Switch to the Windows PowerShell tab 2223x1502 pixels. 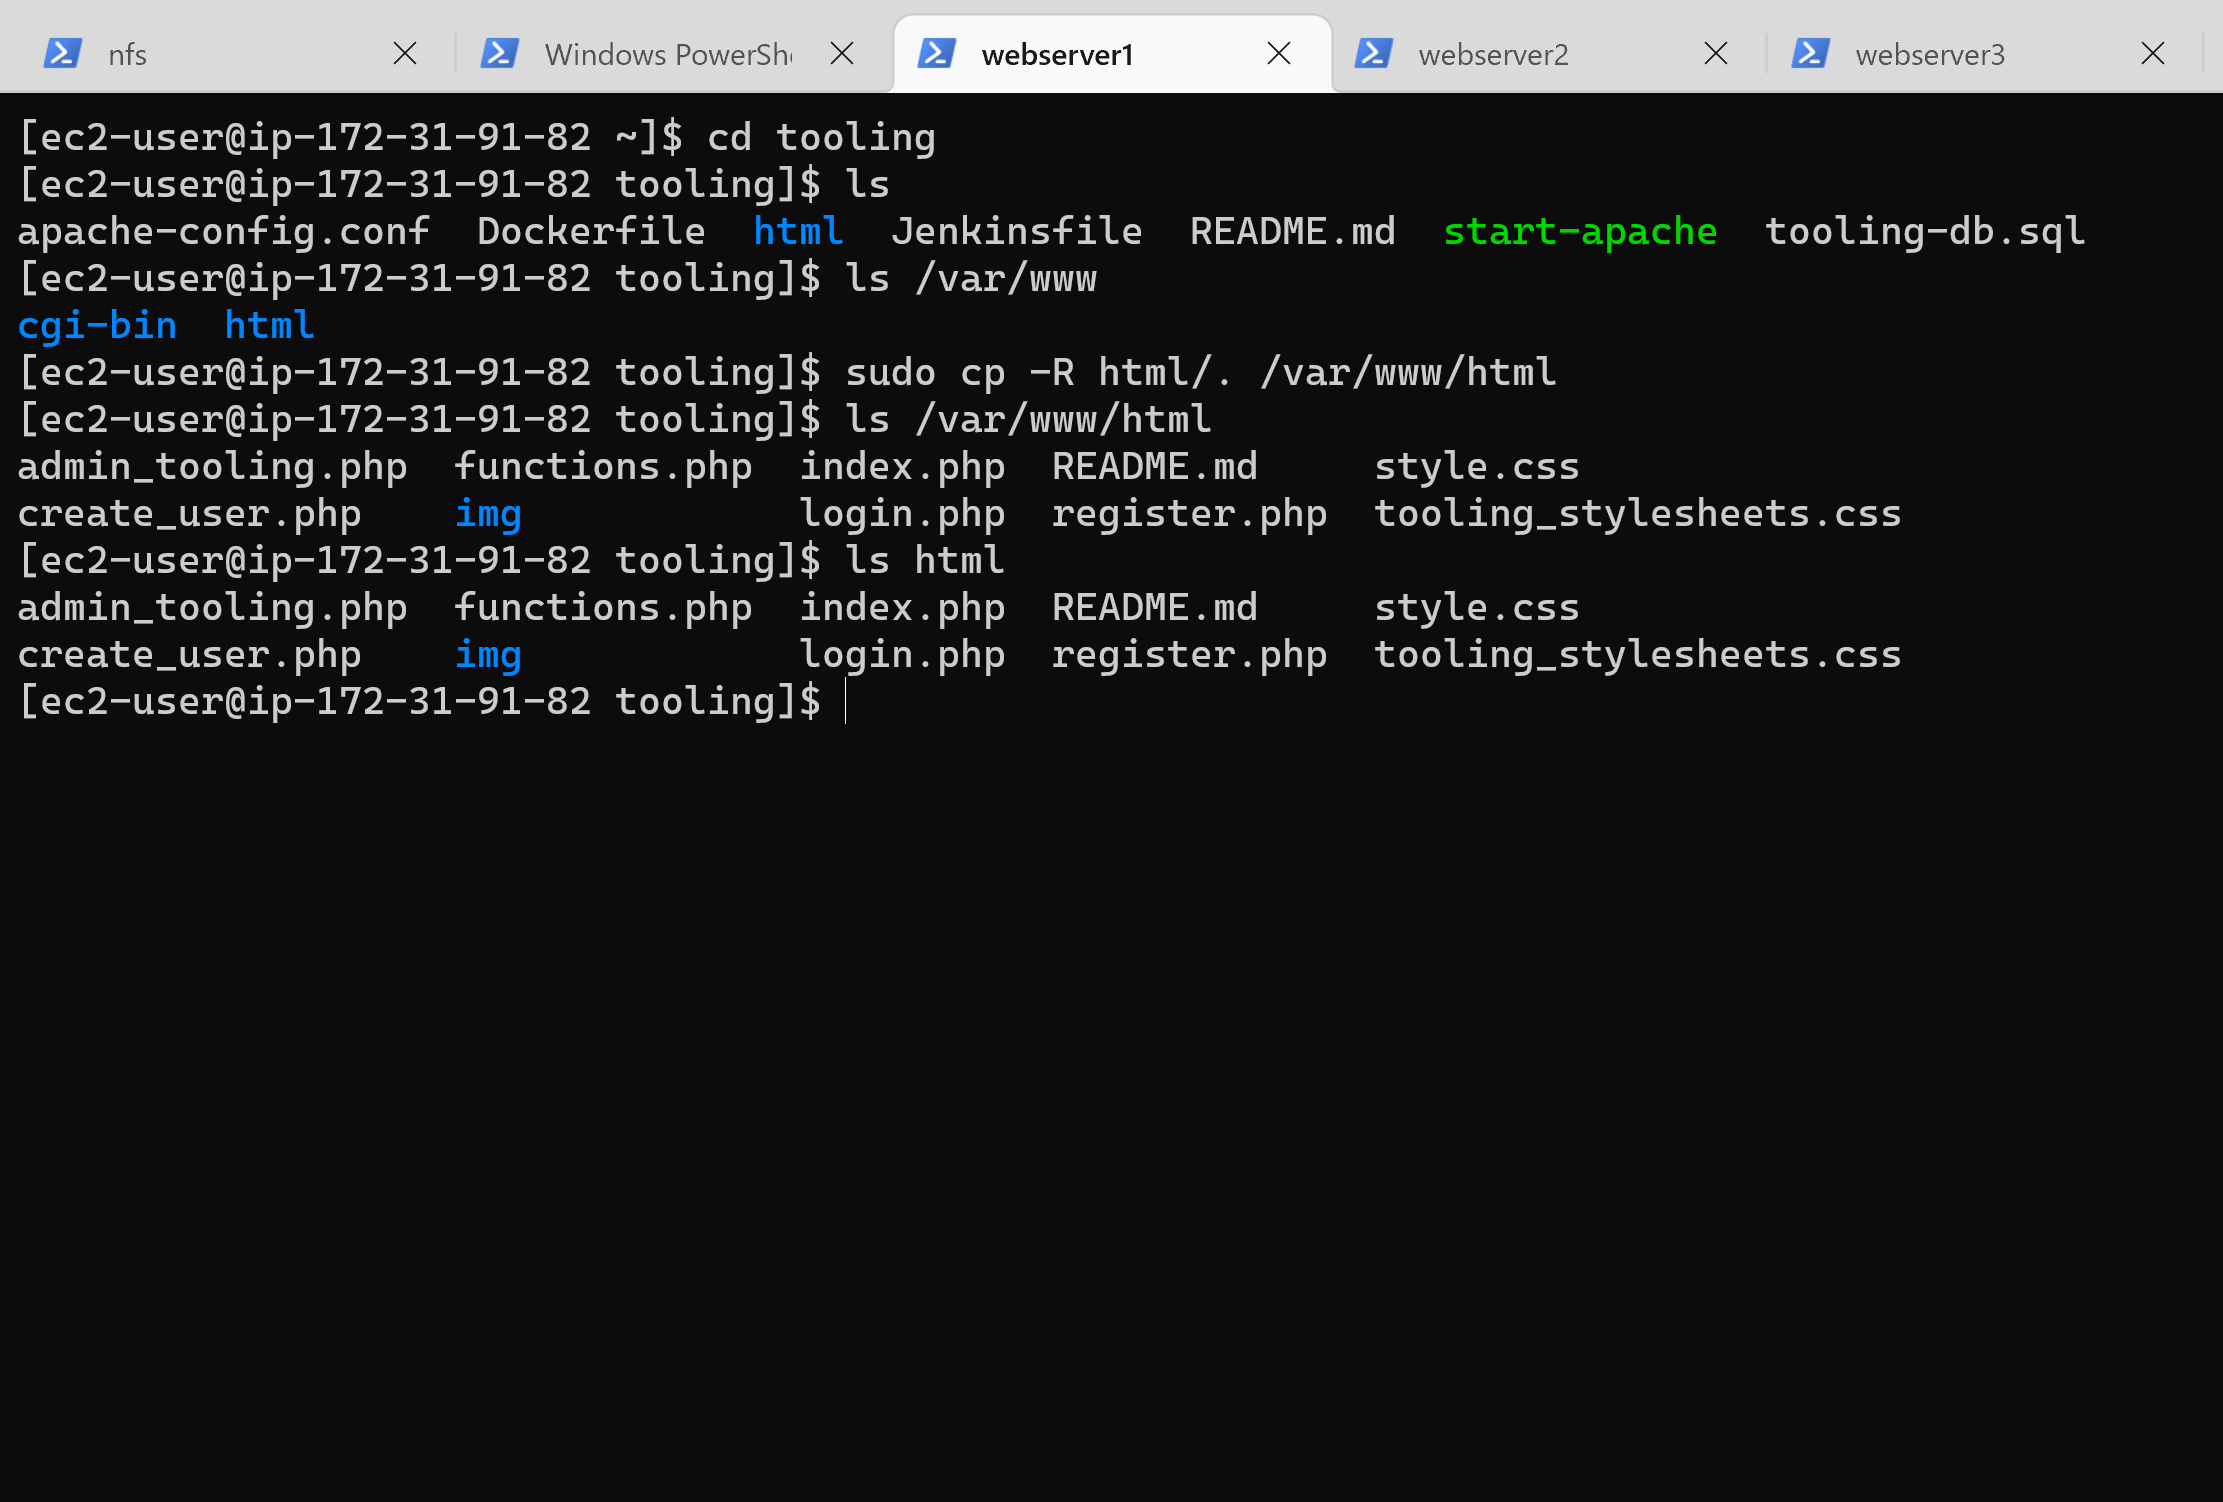[667, 54]
